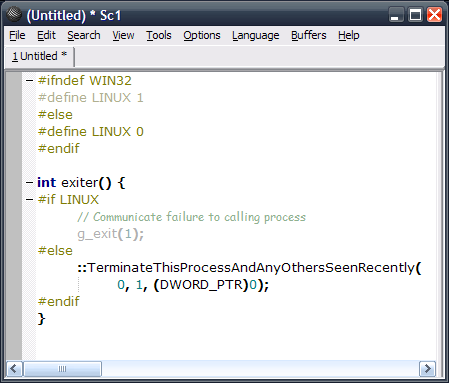Open the Language menu
The width and height of the screenshot is (449, 383).
256,35
